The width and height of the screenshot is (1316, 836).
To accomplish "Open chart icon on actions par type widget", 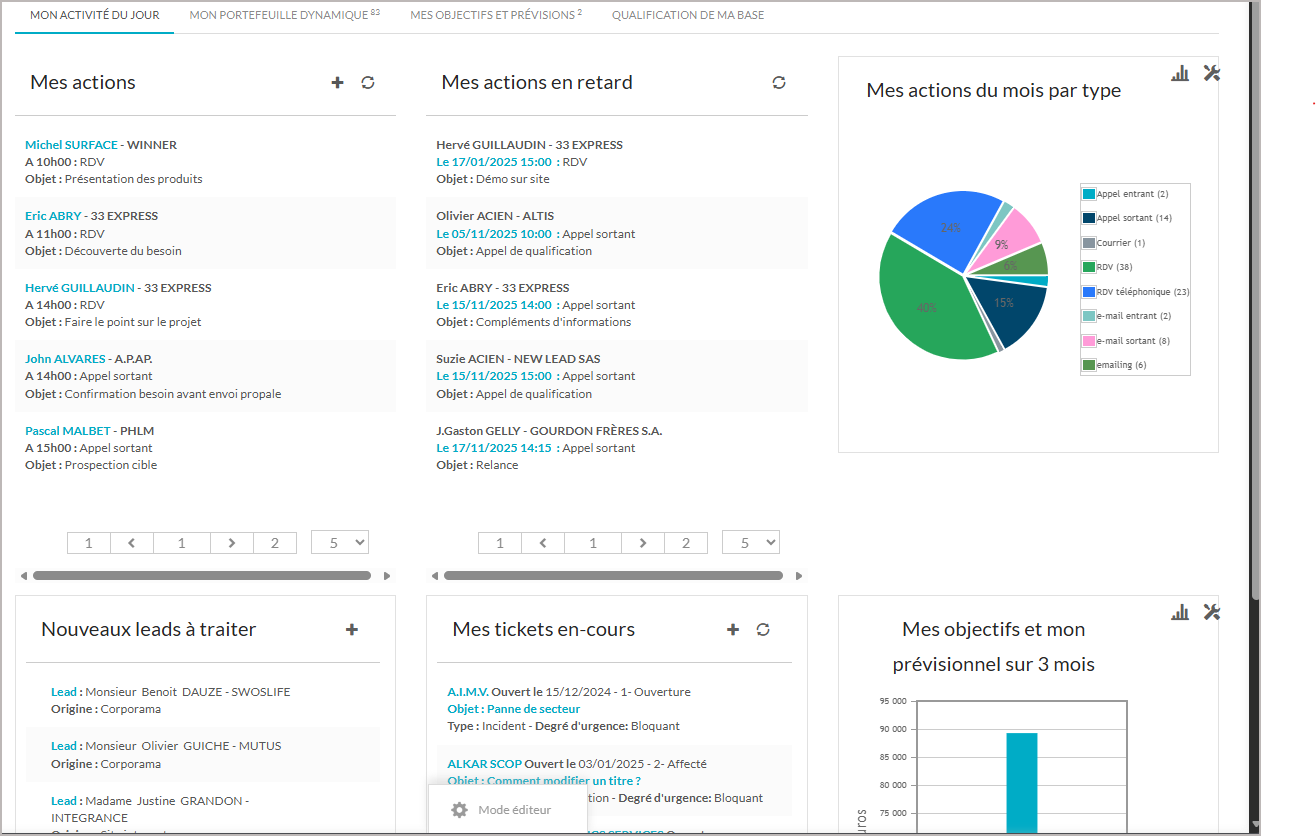I will pyautogui.click(x=1180, y=73).
